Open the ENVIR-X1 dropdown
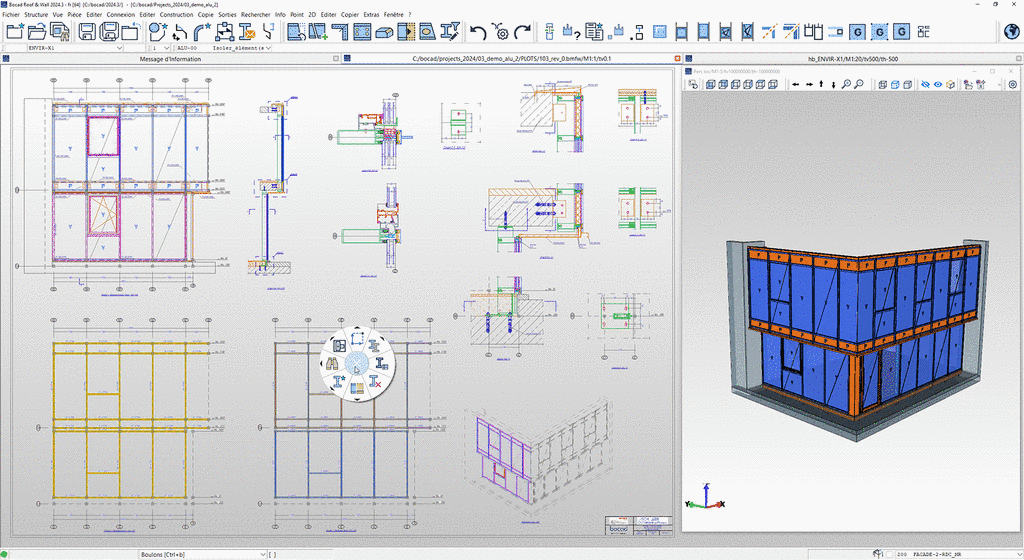The image size is (1024, 560). (119, 47)
